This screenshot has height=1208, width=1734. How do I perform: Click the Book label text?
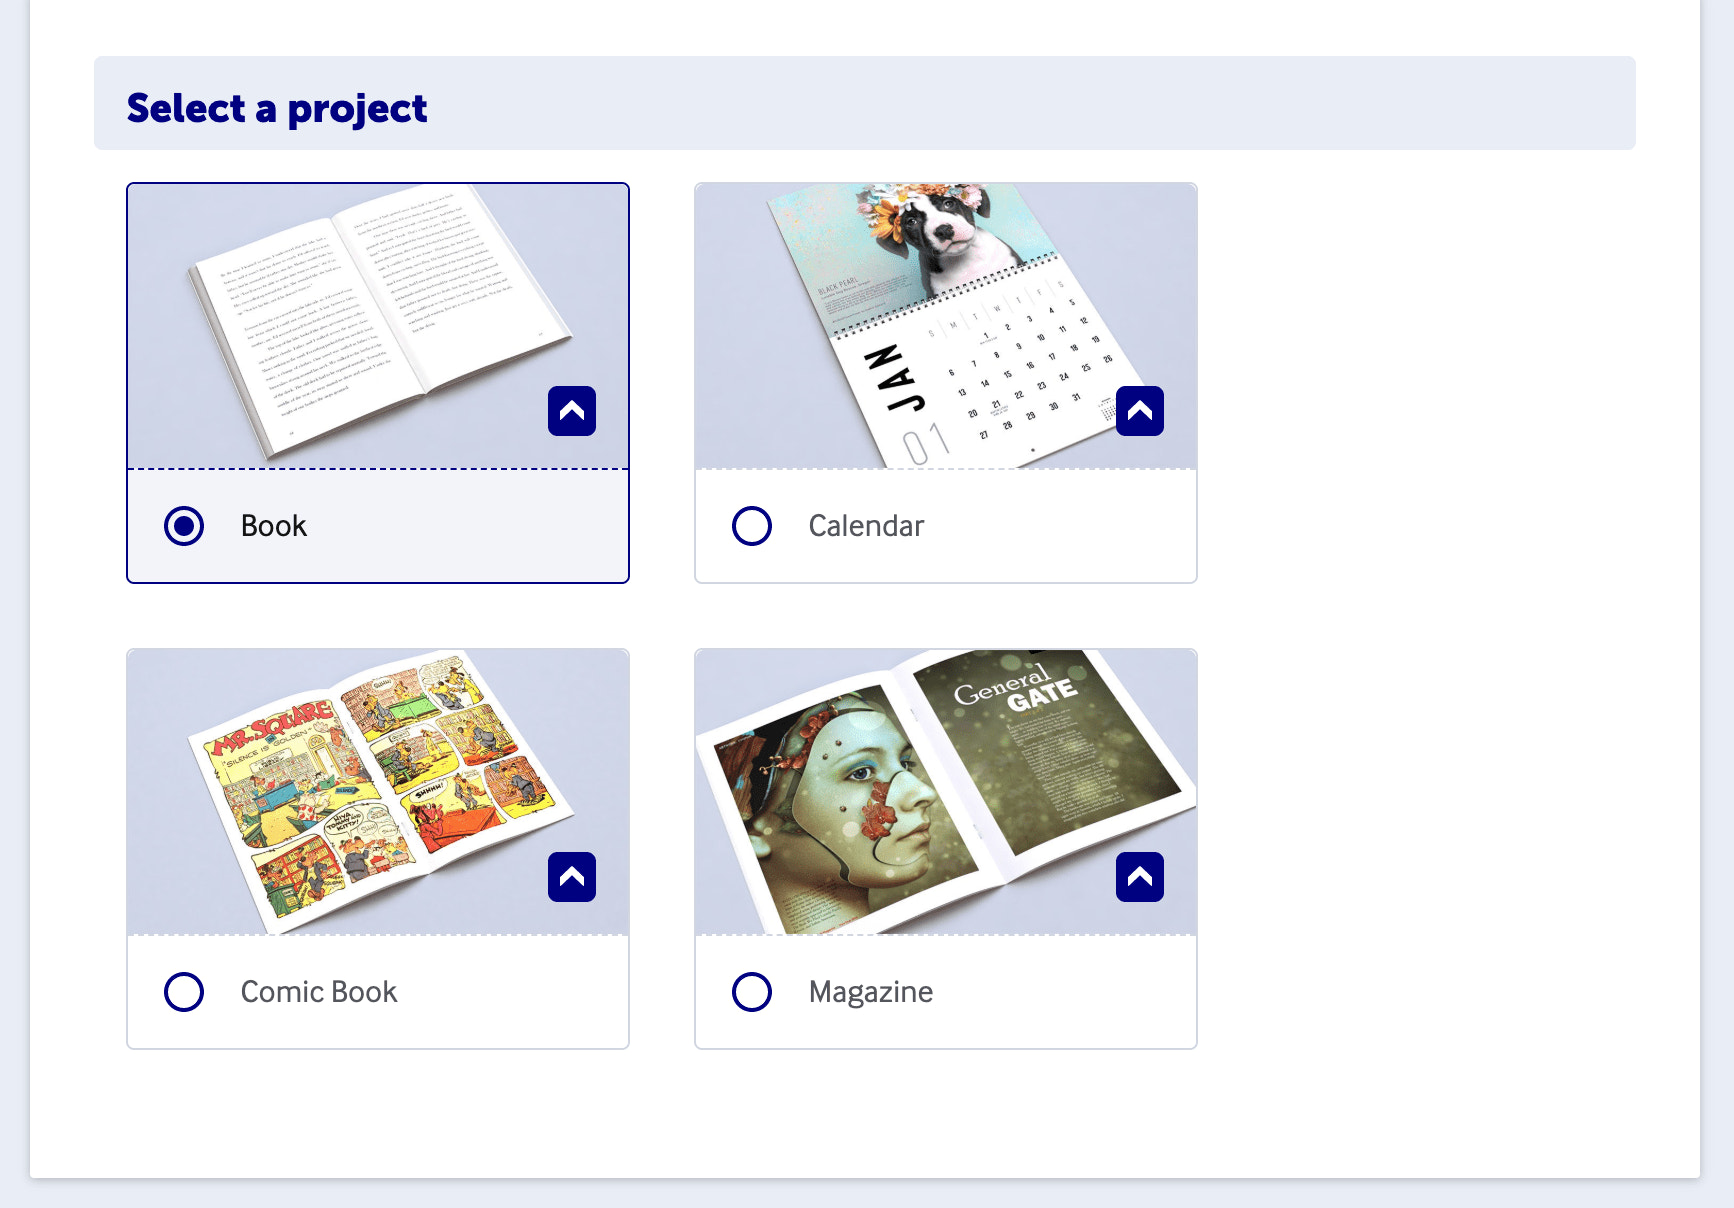point(271,525)
